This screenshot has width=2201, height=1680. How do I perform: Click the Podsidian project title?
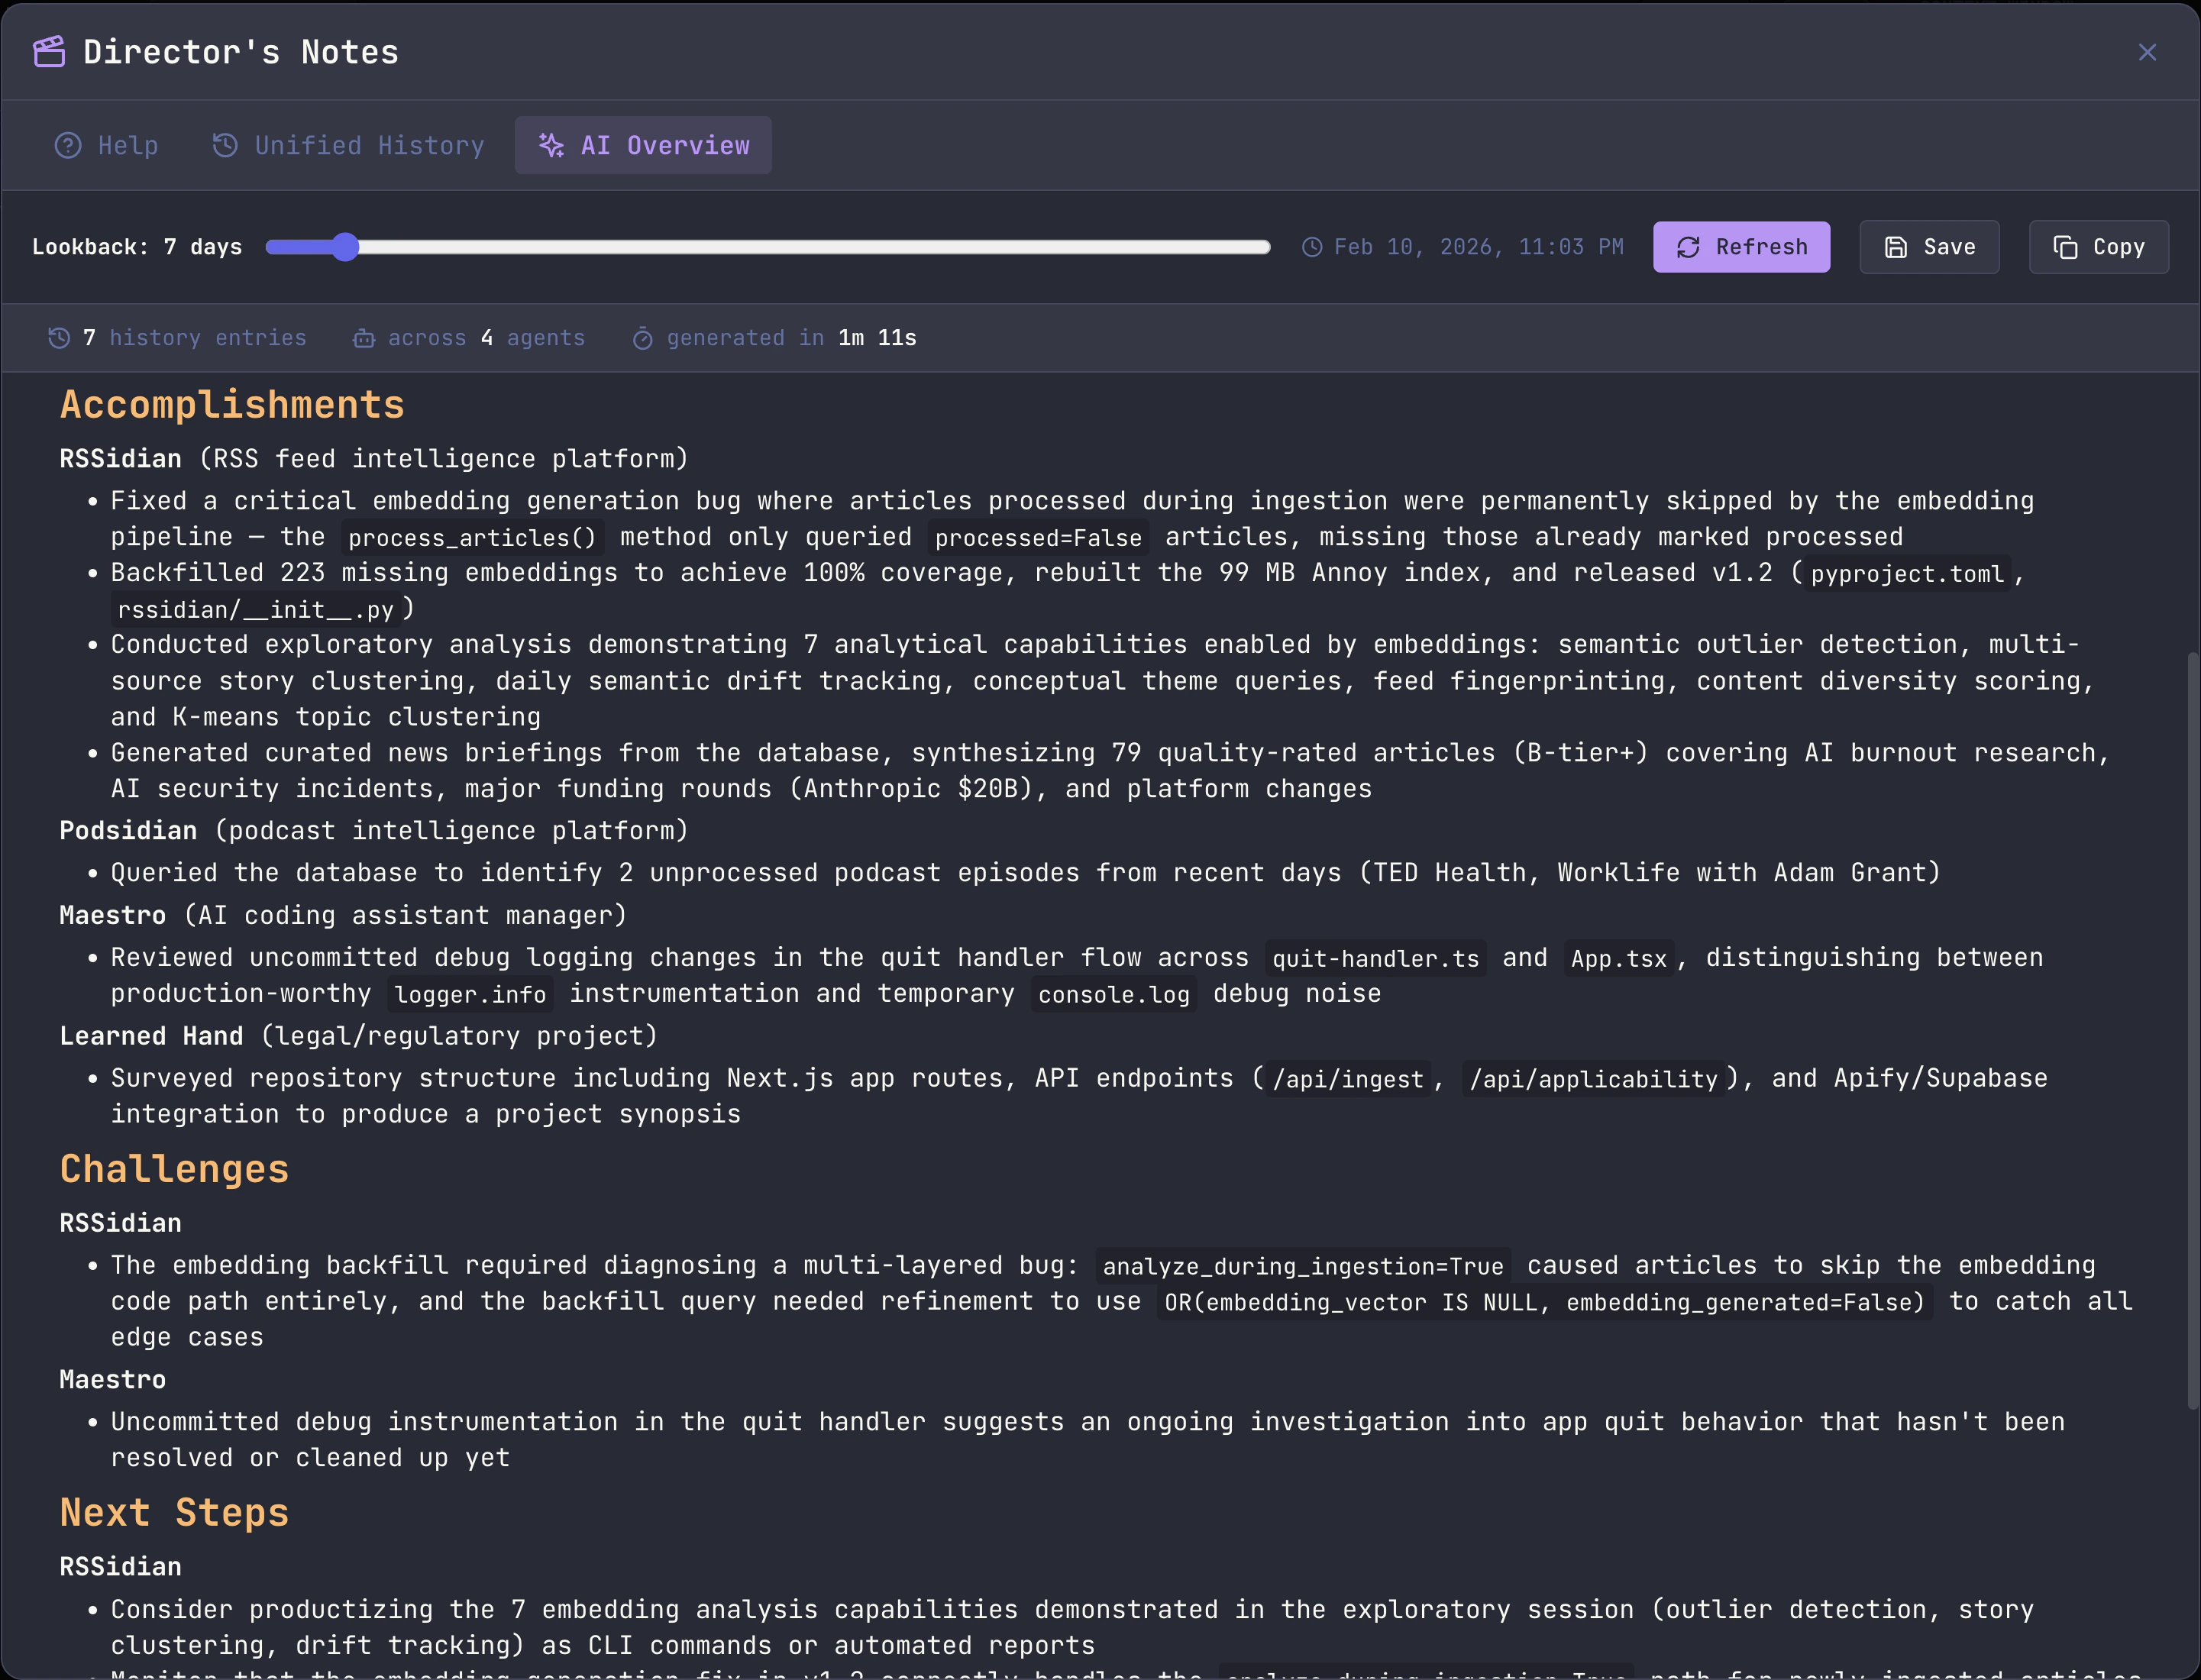point(128,830)
